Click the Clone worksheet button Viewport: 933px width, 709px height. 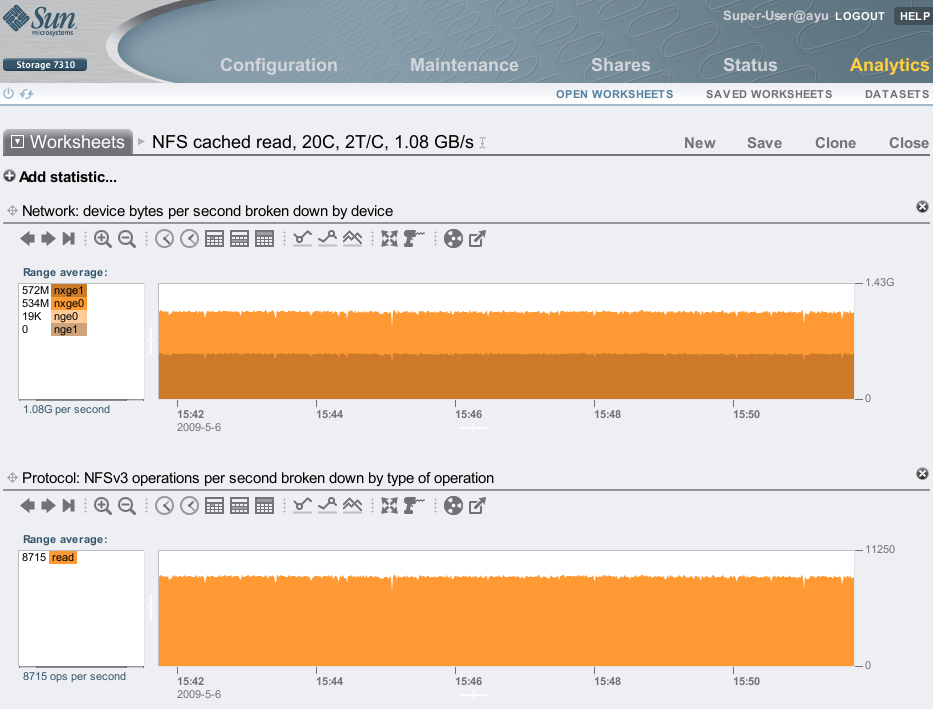click(x=835, y=143)
